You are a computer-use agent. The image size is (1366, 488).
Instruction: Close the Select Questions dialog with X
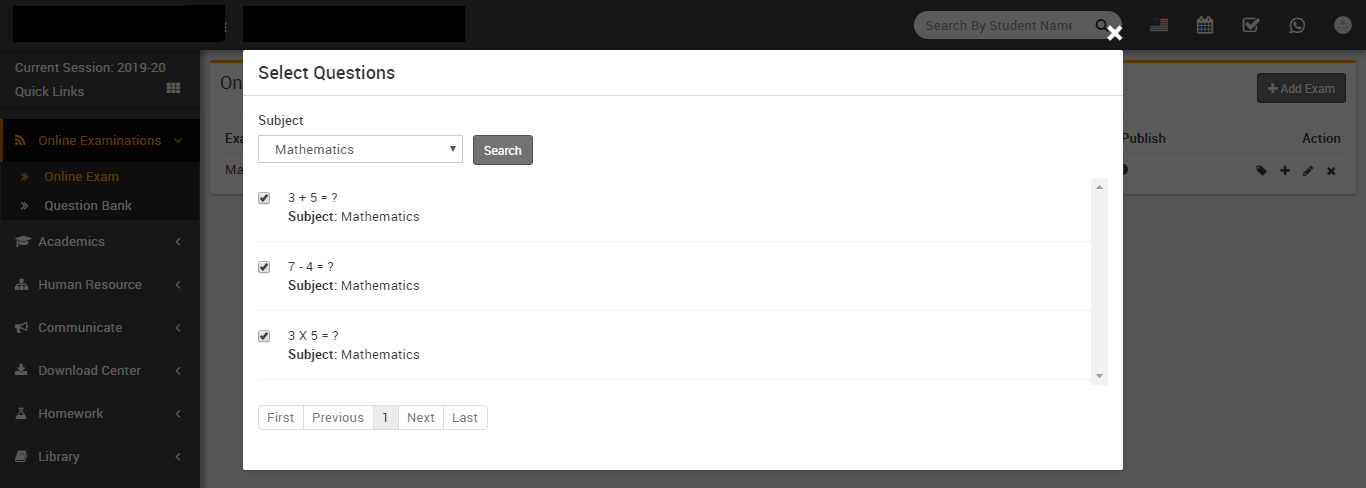point(1115,34)
